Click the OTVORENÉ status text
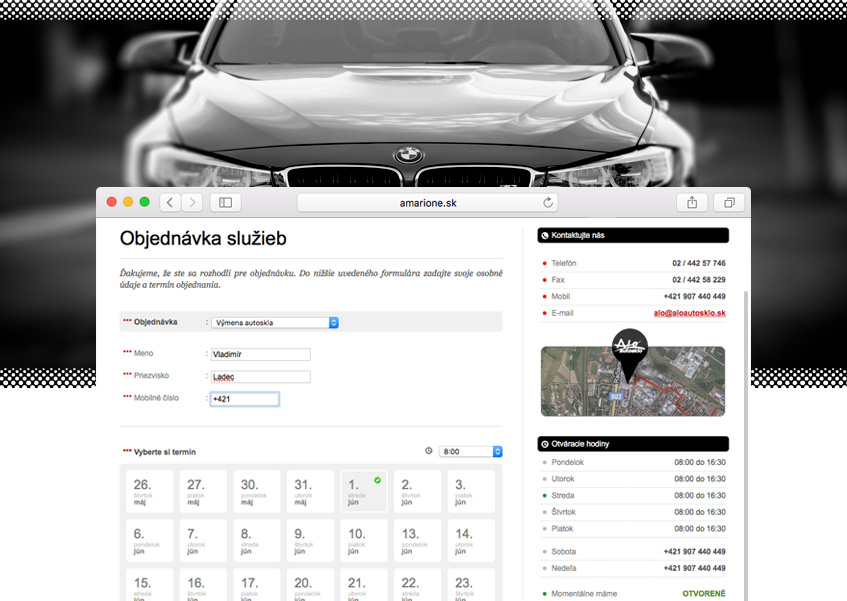This screenshot has height=601, width=847. (704, 593)
